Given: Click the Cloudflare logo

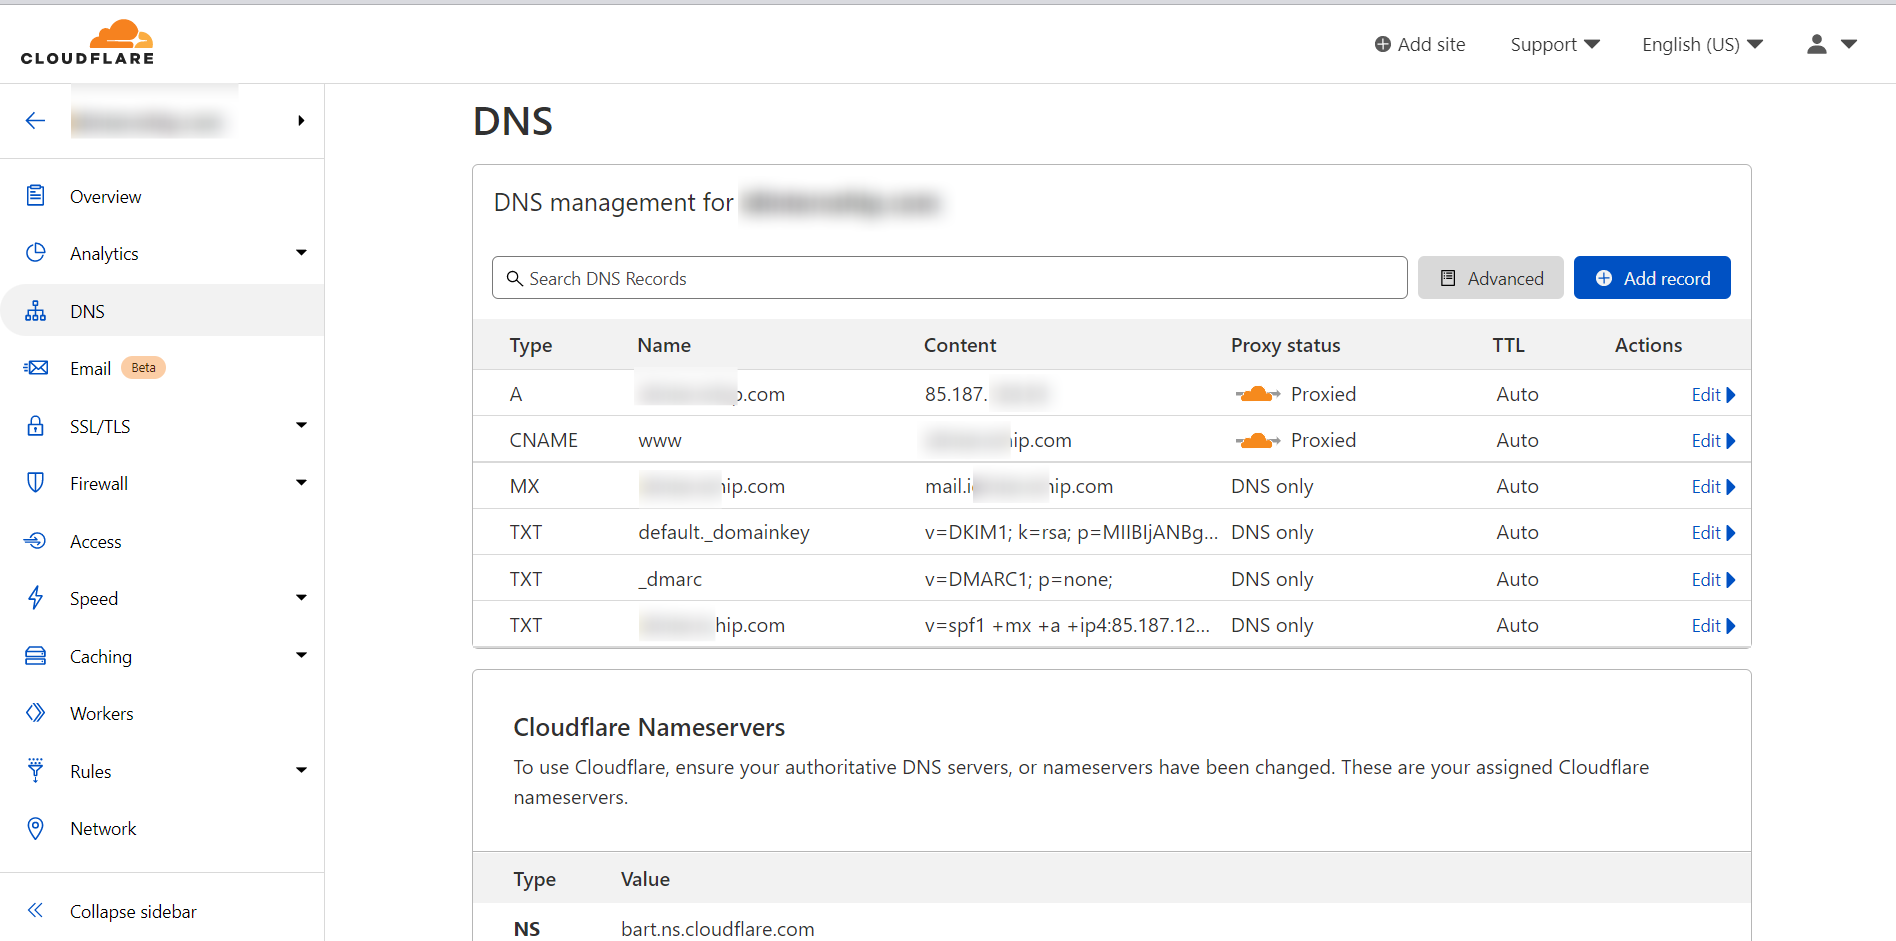Looking at the screenshot, I should [x=87, y=43].
